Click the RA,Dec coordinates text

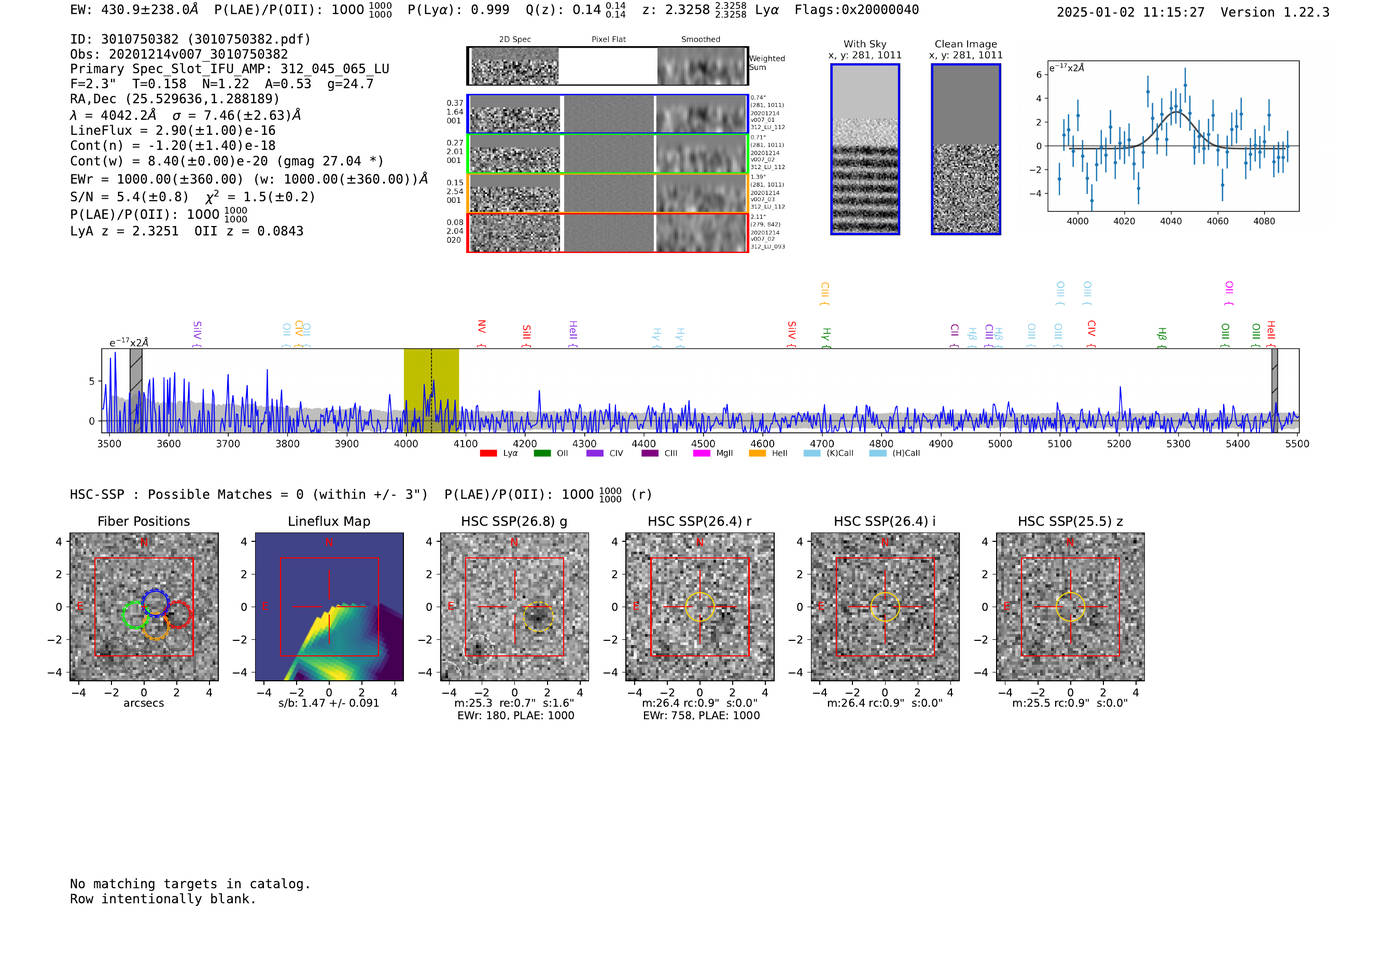[175, 99]
